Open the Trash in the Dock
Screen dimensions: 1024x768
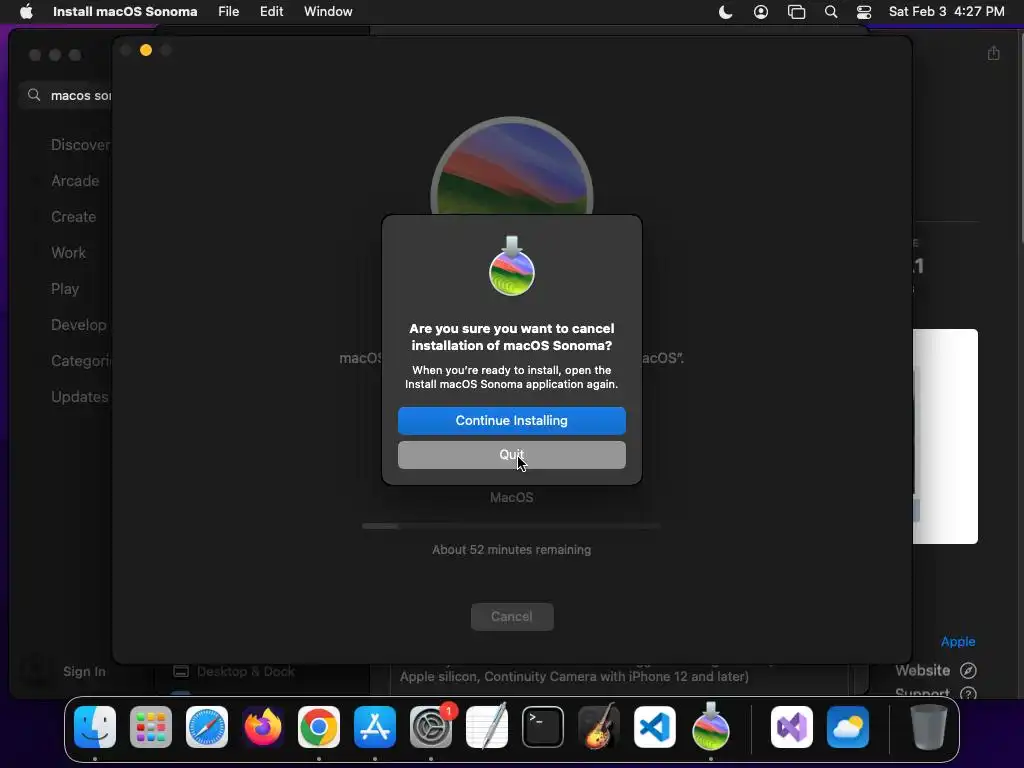tap(929, 727)
